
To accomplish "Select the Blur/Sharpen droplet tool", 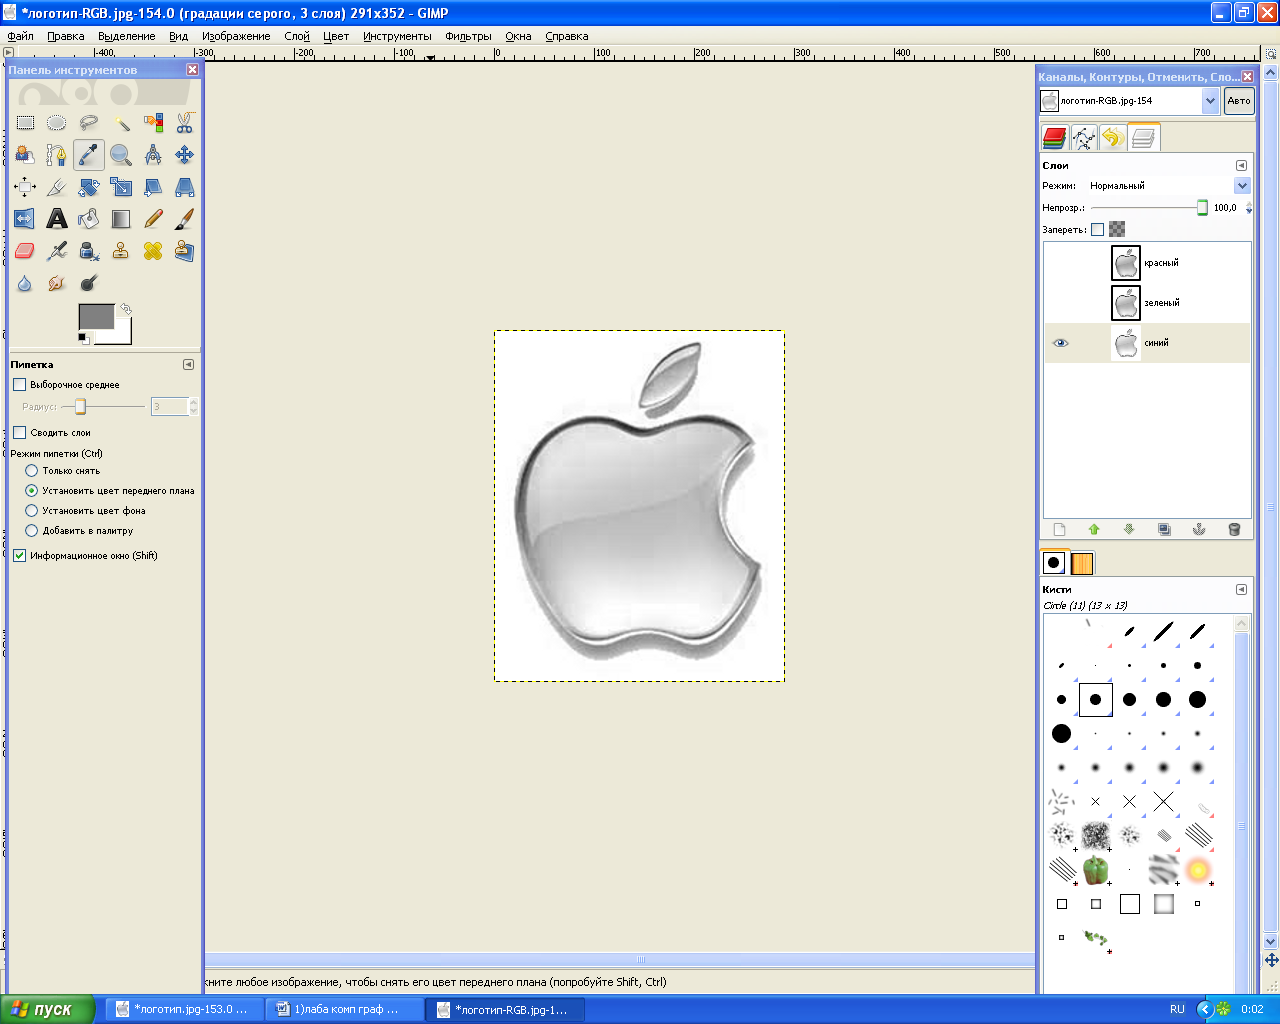I will pyautogui.click(x=25, y=283).
